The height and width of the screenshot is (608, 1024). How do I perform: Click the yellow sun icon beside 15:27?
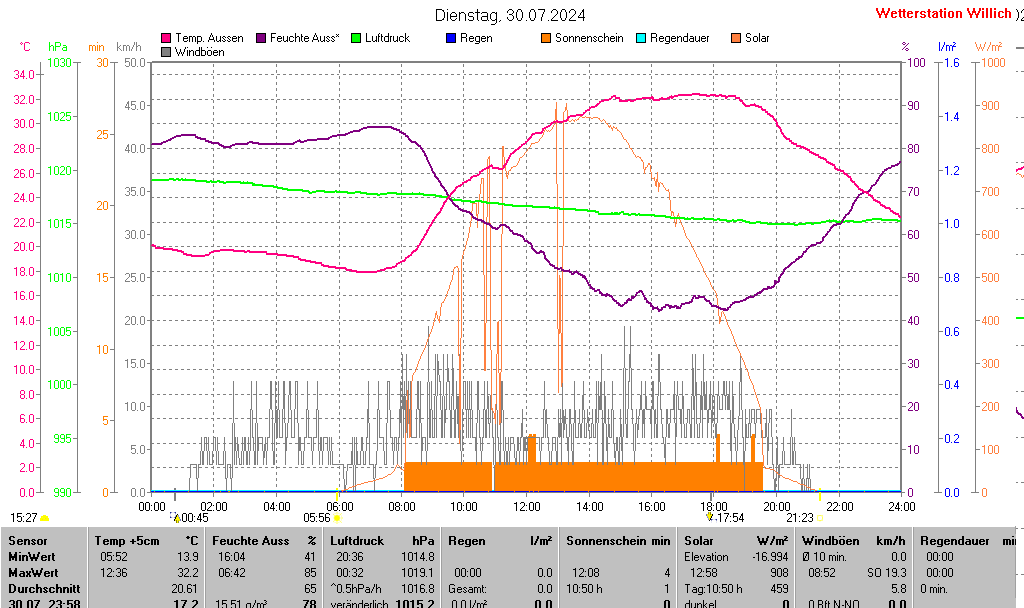click(44, 519)
